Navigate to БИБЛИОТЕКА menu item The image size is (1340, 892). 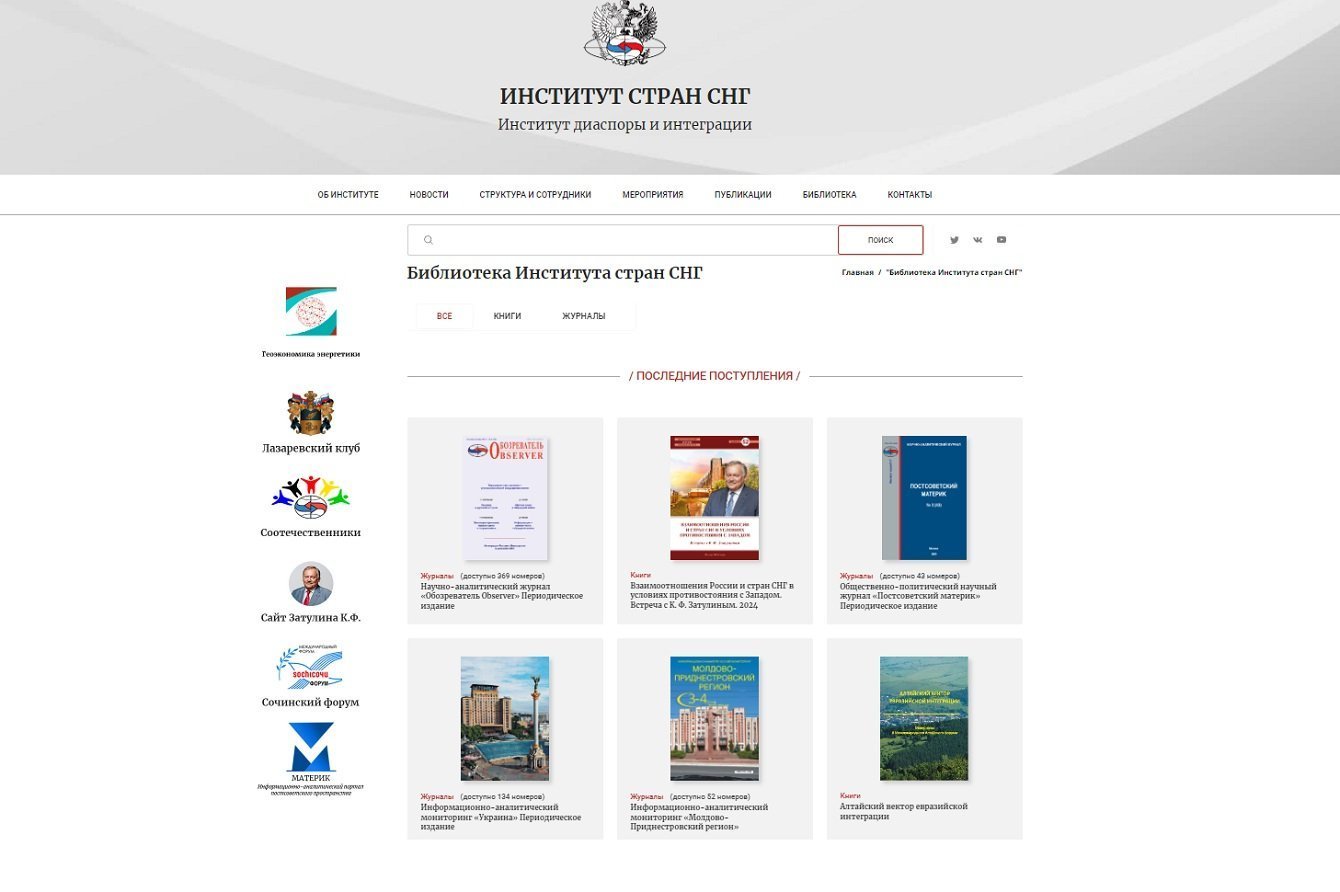[829, 195]
